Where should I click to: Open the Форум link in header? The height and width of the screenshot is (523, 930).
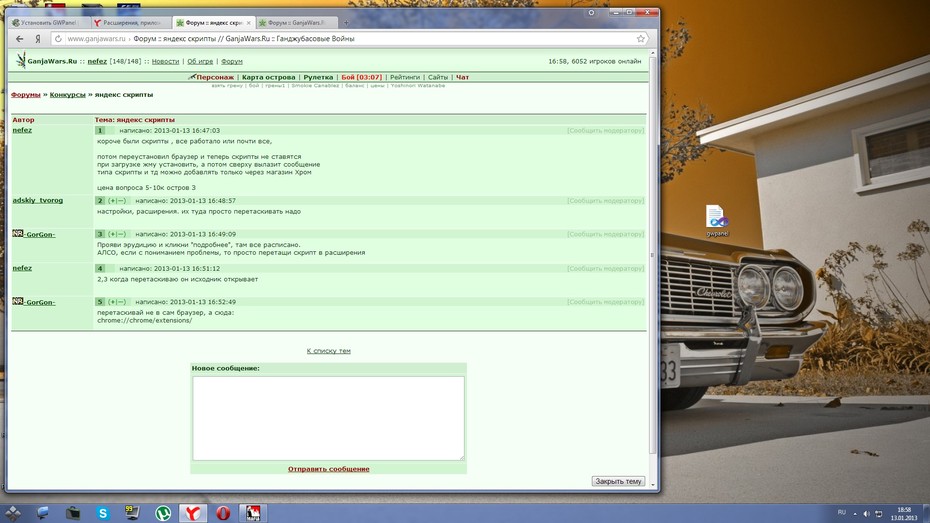231,61
